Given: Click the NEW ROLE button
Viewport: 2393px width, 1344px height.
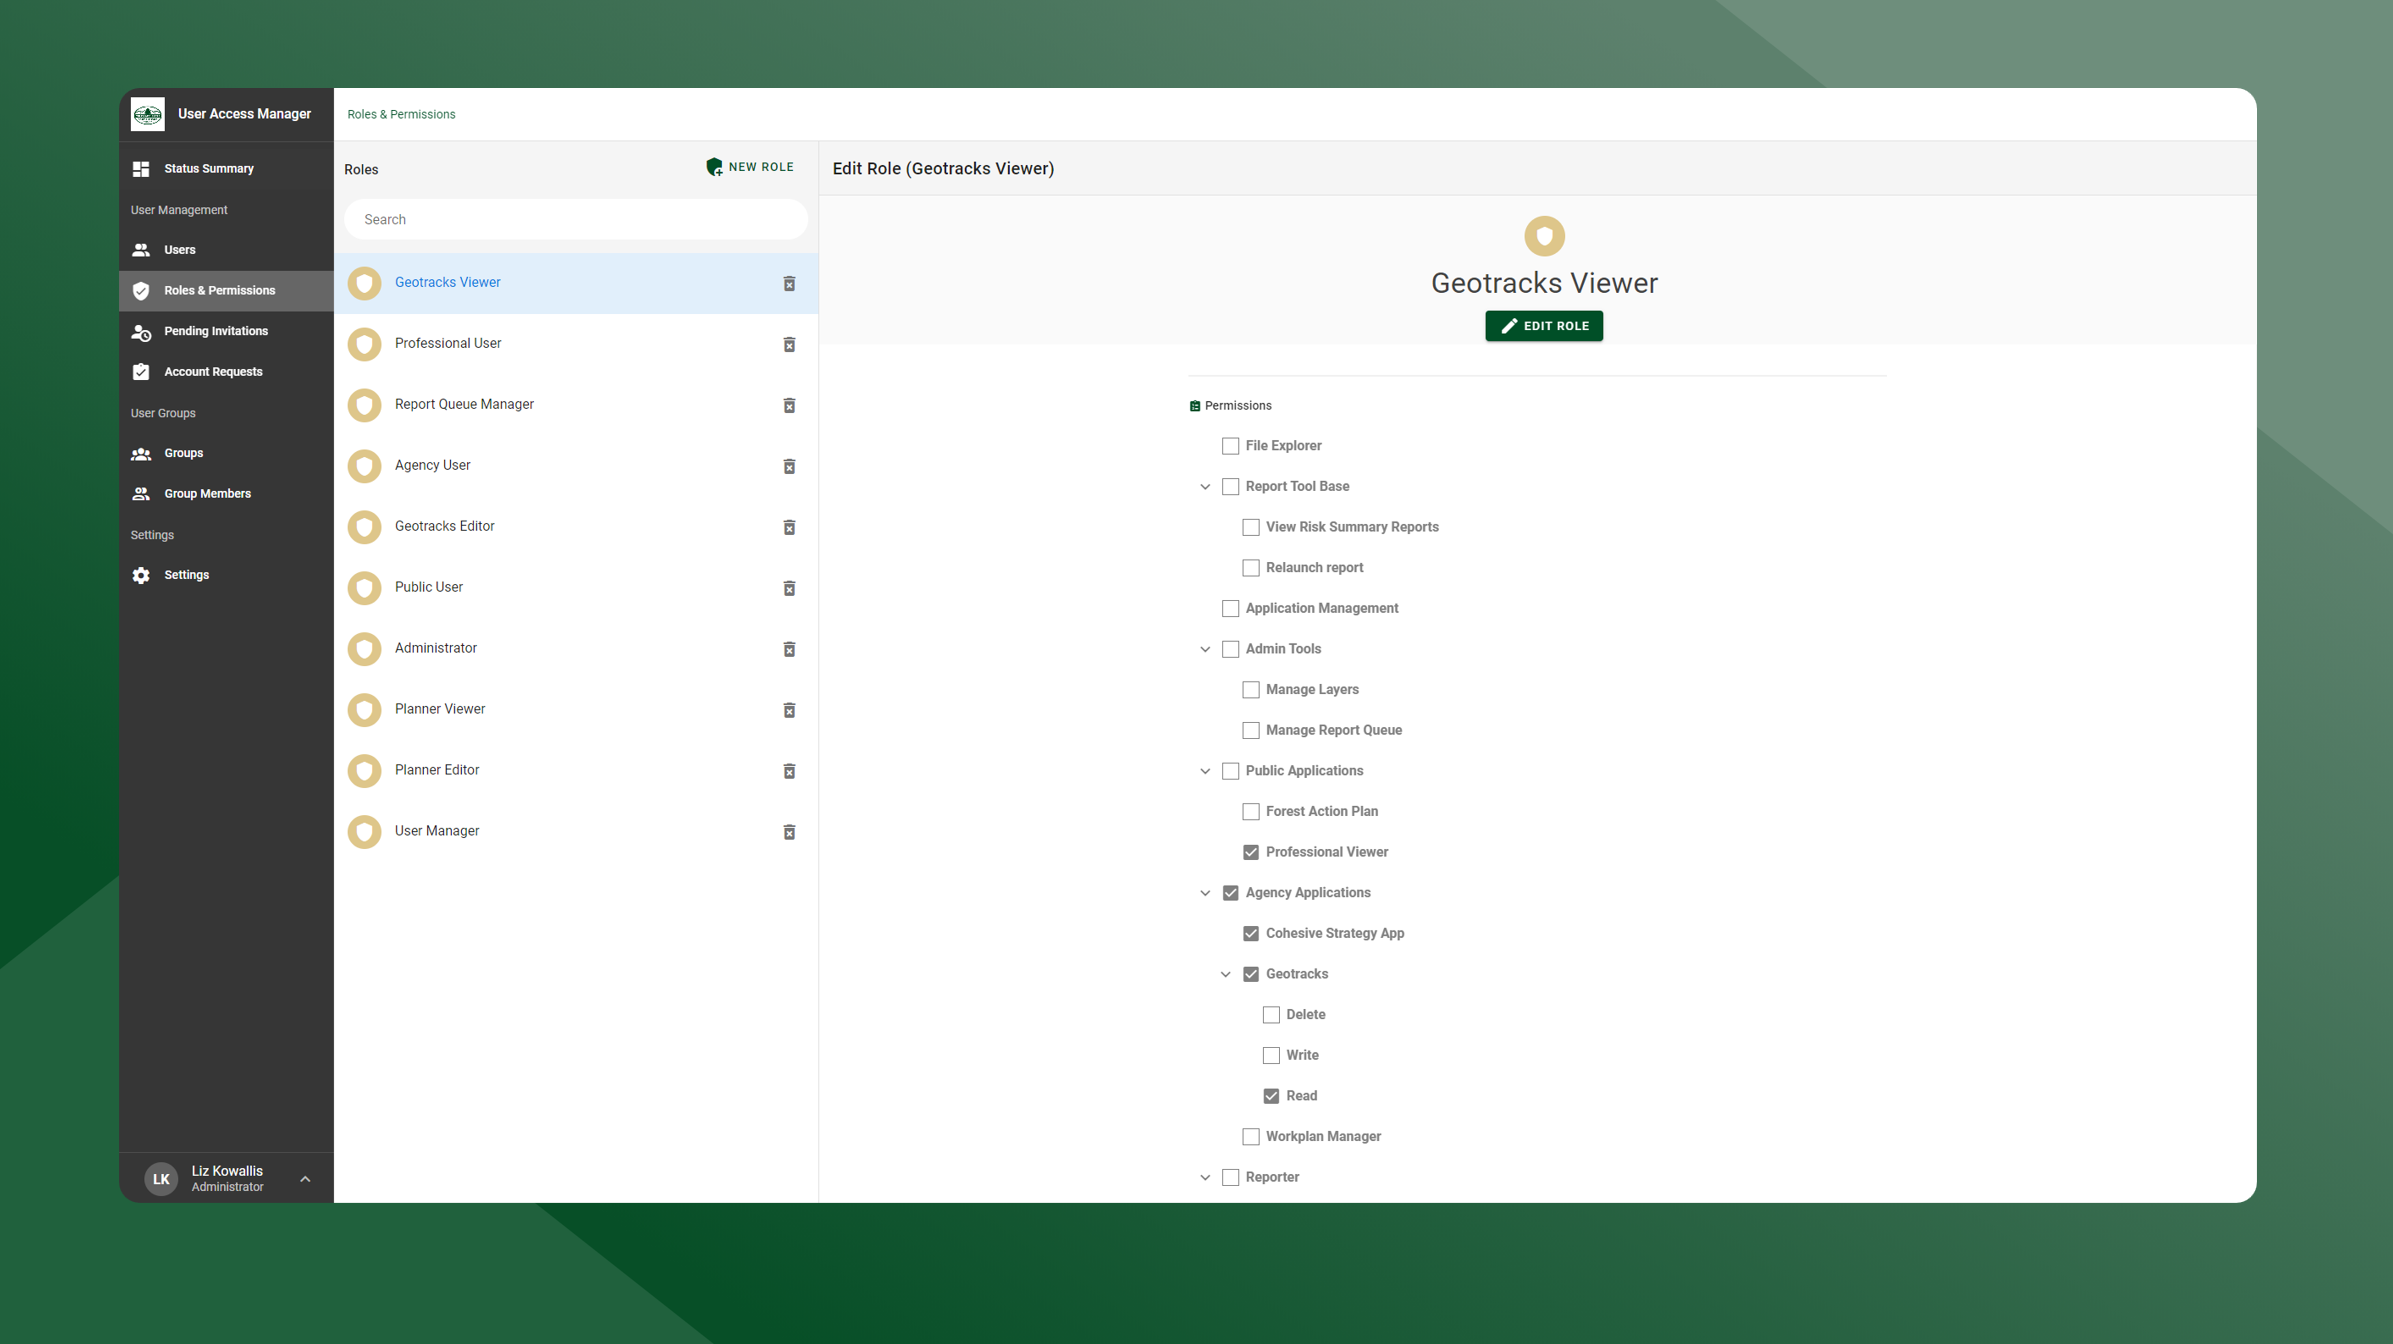Looking at the screenshot, I should tap(750, 167).
